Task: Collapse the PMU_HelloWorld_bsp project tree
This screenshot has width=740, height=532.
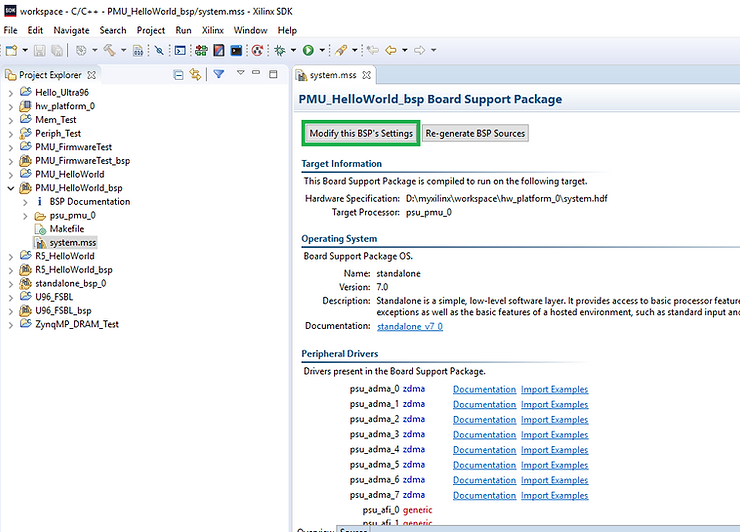Action: (11, 187)
